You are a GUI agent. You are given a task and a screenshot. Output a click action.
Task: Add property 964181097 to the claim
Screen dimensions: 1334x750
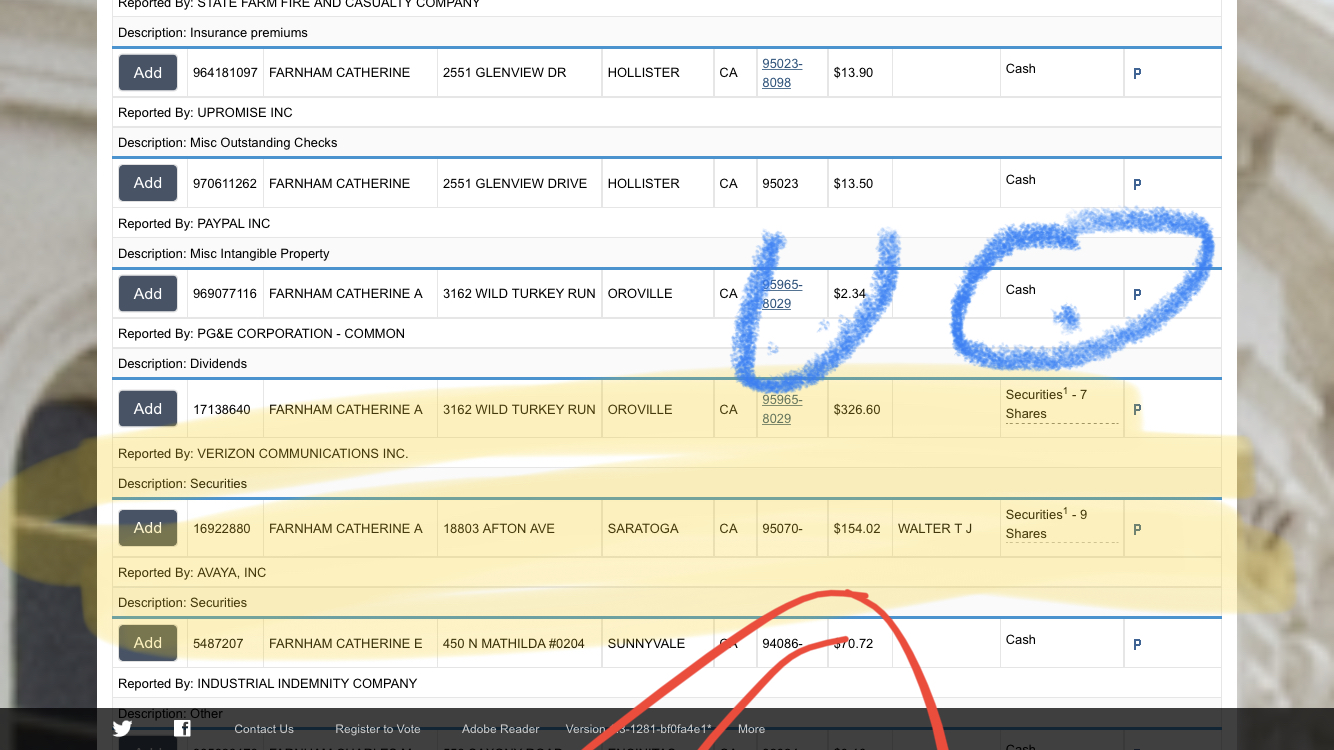pos(148,72)
